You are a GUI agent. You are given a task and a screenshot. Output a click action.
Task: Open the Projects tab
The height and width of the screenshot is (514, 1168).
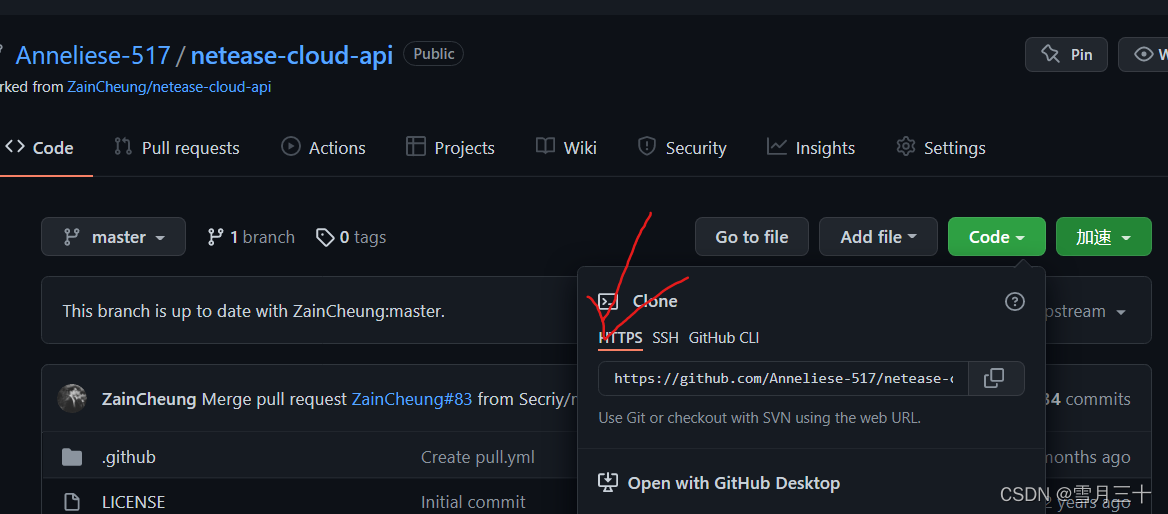450,147
